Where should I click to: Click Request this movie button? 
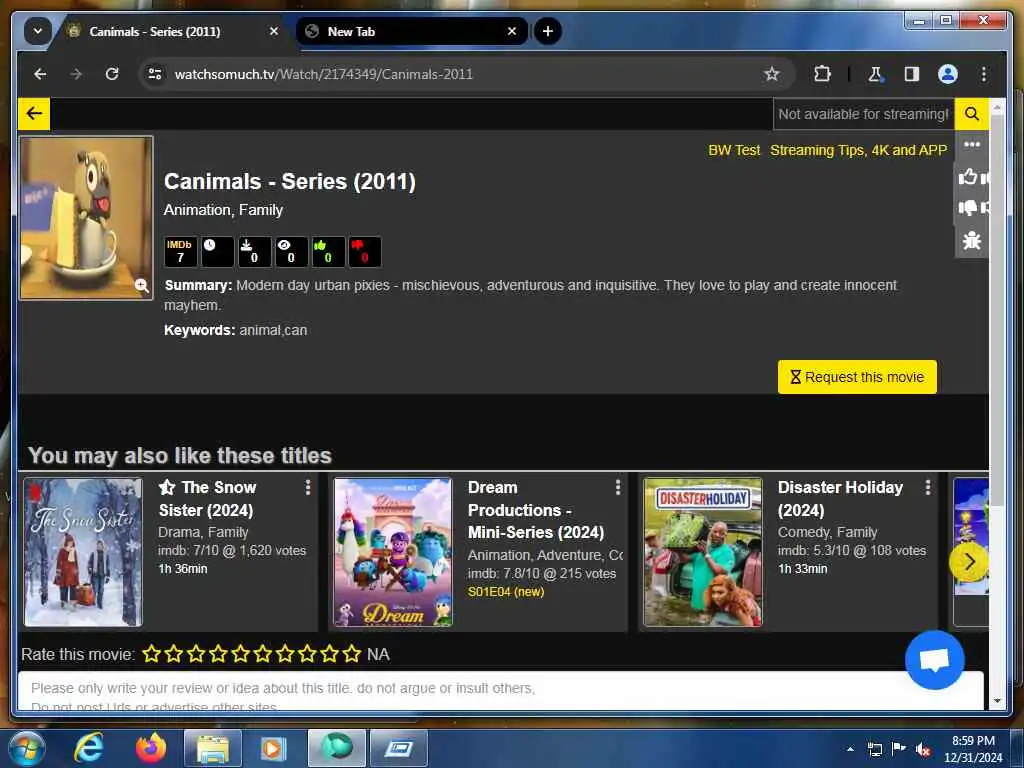click(857, 377)
